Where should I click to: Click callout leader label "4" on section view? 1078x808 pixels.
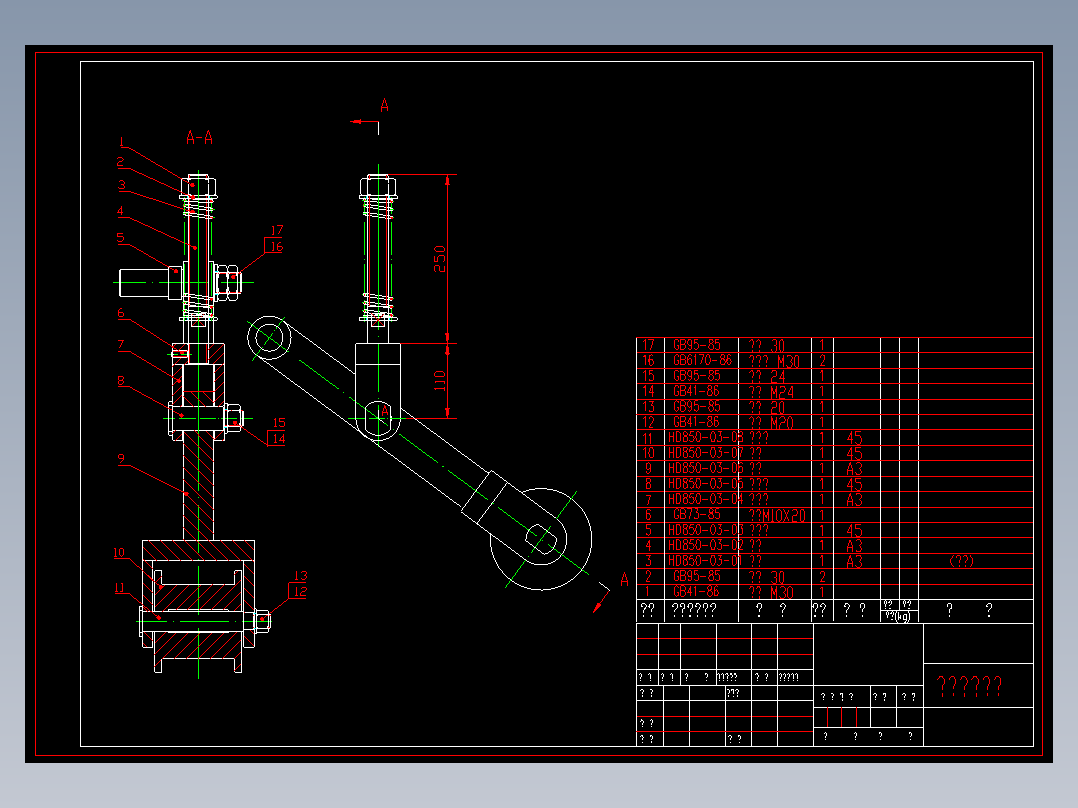(120, 211)
